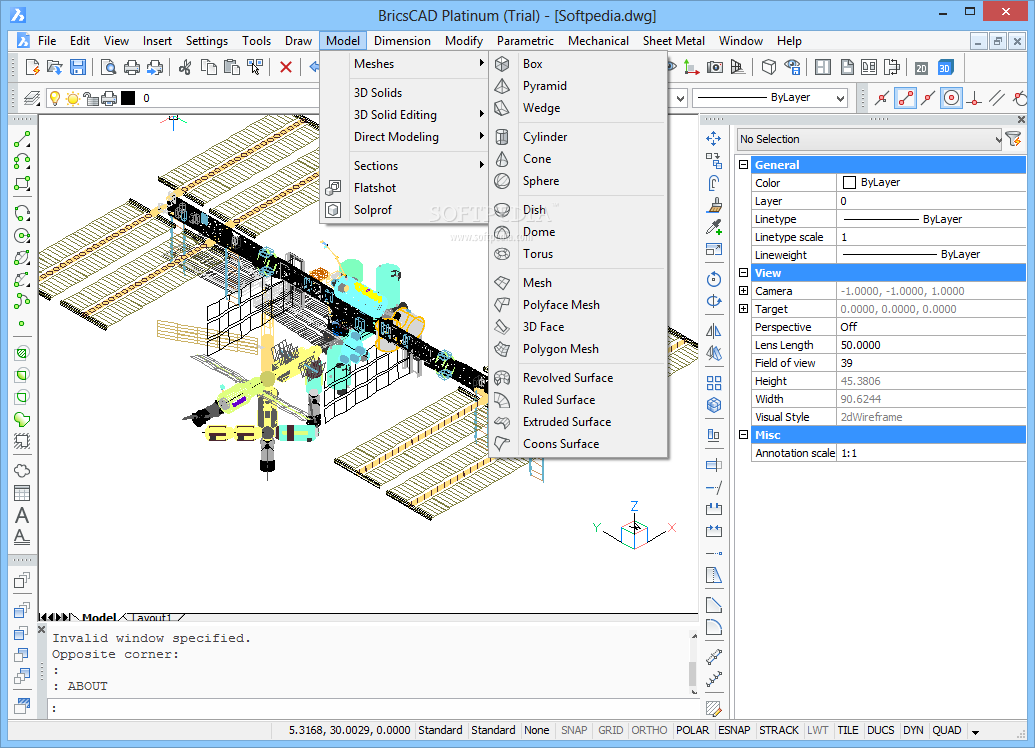This screenshot has height=748, width=1035.
Task: Click the Cut scissors icon
Action: point(185,67)
